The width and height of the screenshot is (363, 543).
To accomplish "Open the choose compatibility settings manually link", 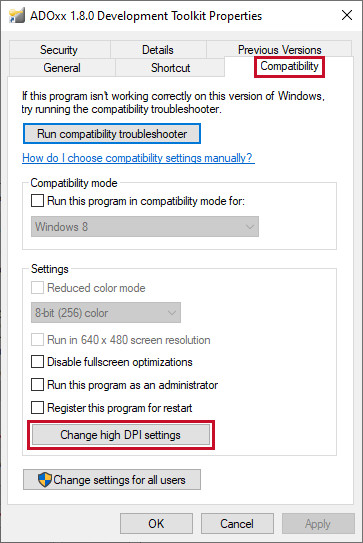I will click(138, 158).
